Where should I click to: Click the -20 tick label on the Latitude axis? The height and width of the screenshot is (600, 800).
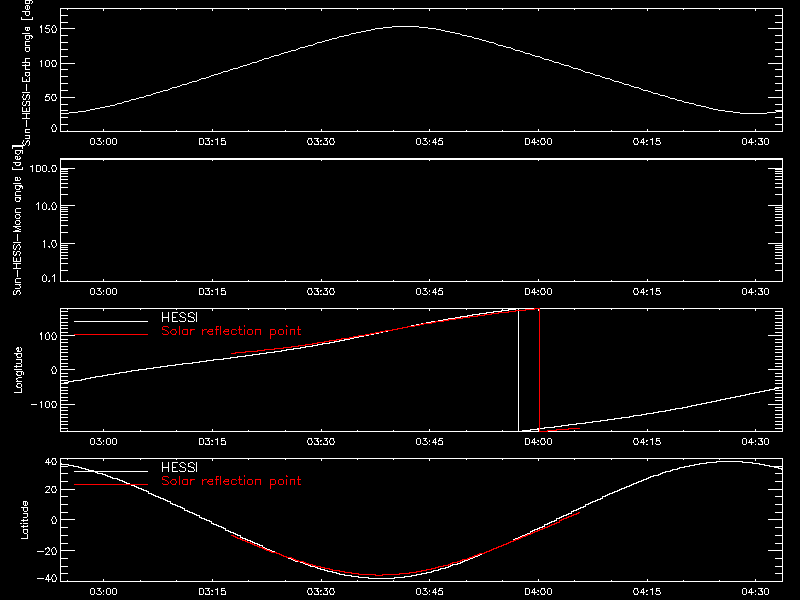(x=48, y=551)
